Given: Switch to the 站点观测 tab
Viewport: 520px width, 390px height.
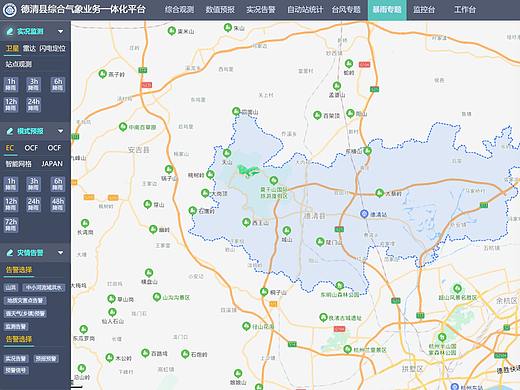Looking at the screenshot, I should 18,64.
